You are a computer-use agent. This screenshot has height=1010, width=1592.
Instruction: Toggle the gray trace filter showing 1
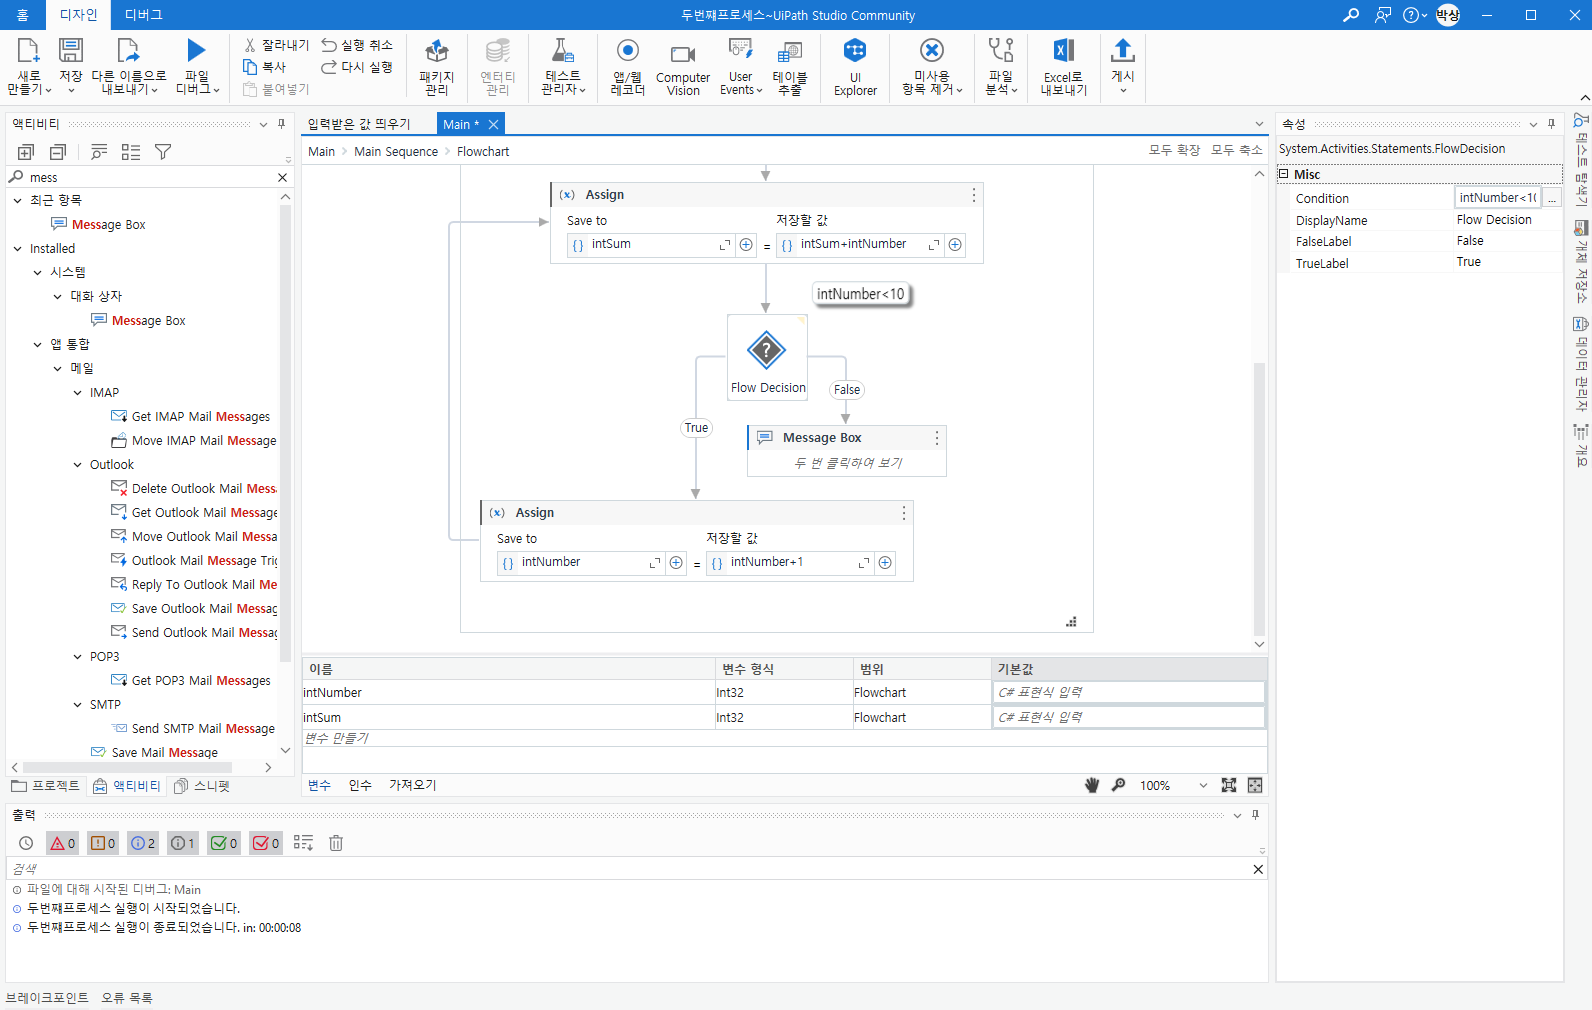click(x=183, y=843)
